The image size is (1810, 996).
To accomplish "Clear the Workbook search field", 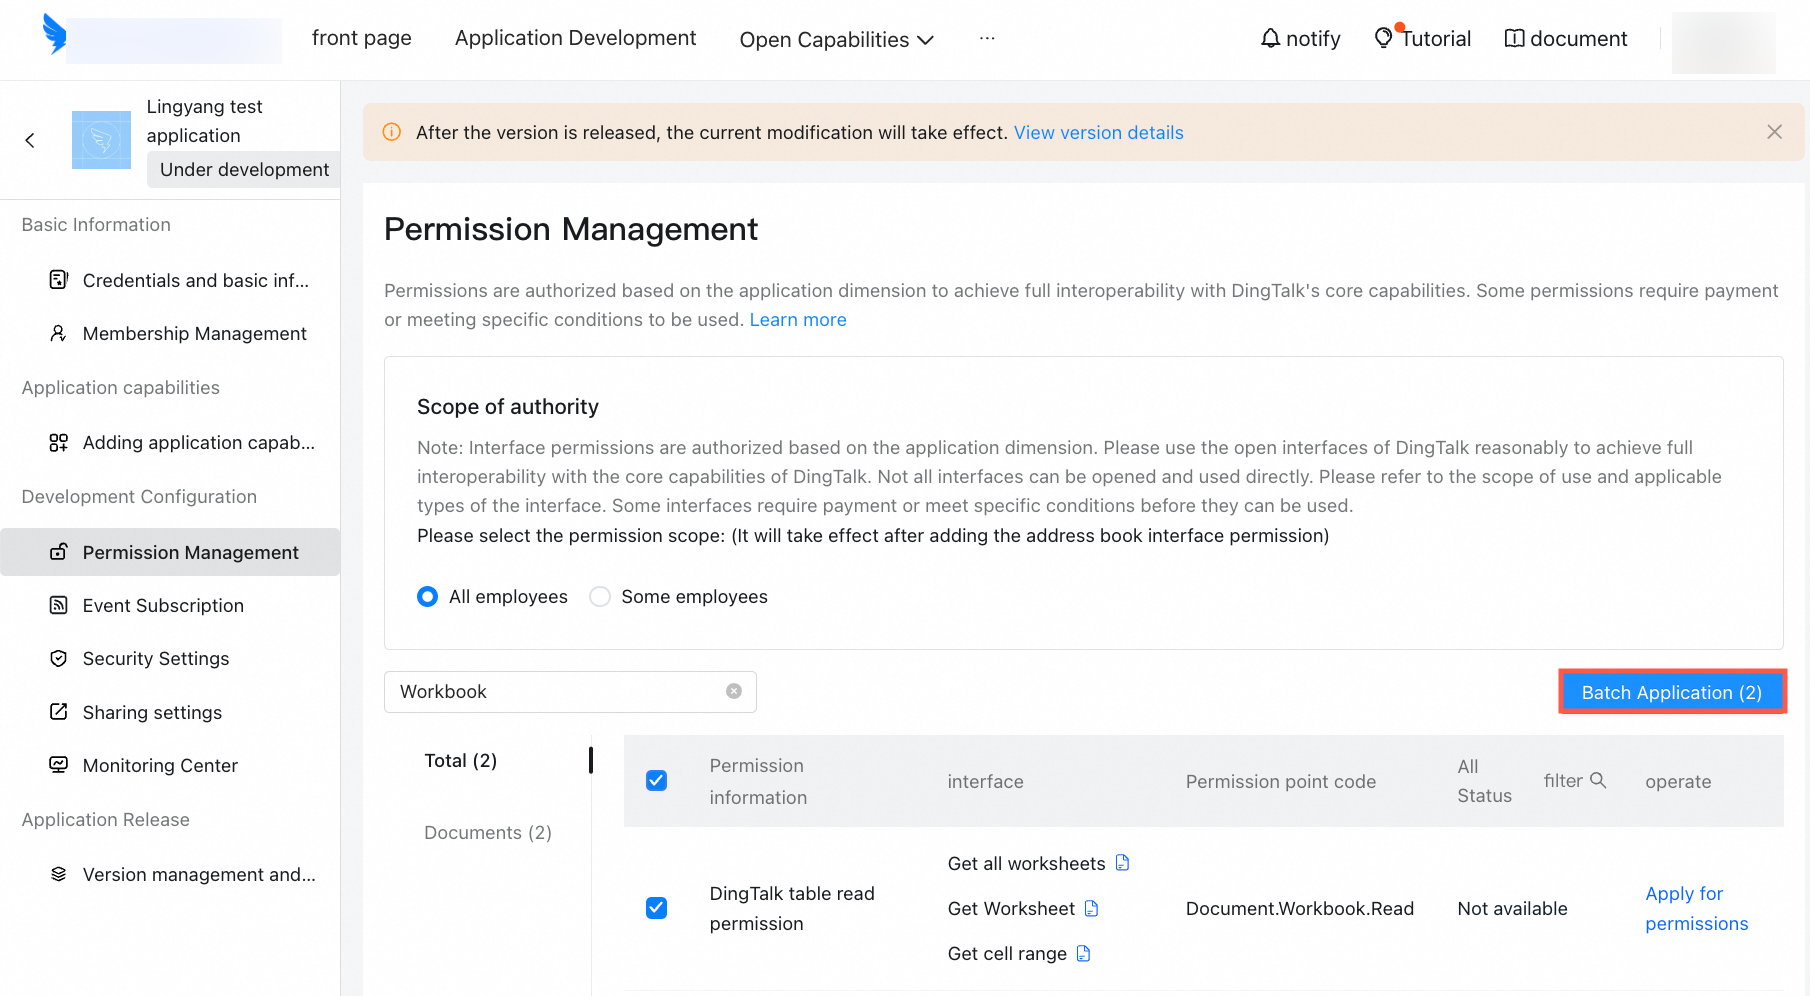I will pos(734,691).
